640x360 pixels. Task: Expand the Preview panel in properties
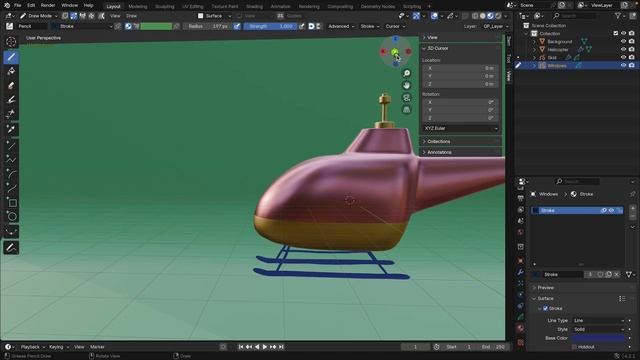click(545, 287)
